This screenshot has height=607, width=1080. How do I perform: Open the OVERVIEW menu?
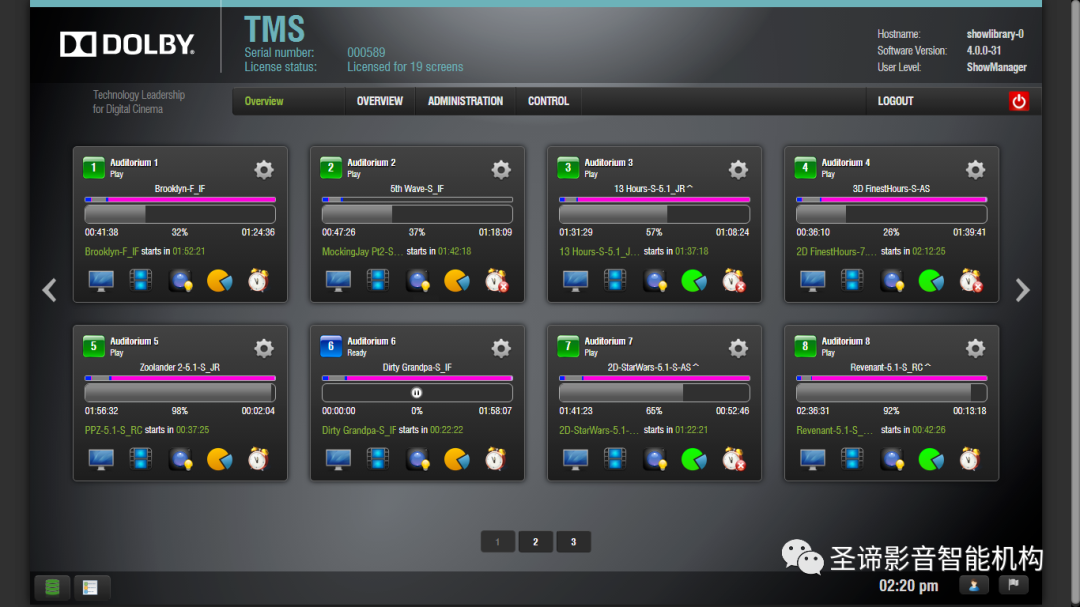(380, 101)
